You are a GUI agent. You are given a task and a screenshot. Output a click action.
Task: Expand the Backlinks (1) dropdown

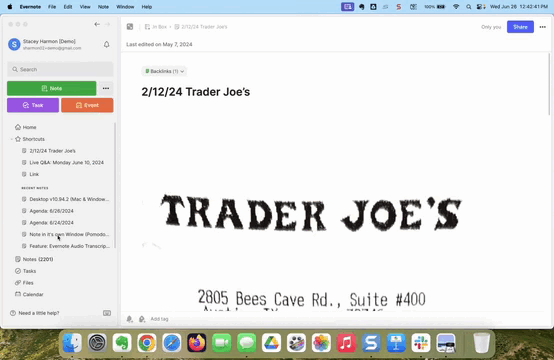(164, 71)
